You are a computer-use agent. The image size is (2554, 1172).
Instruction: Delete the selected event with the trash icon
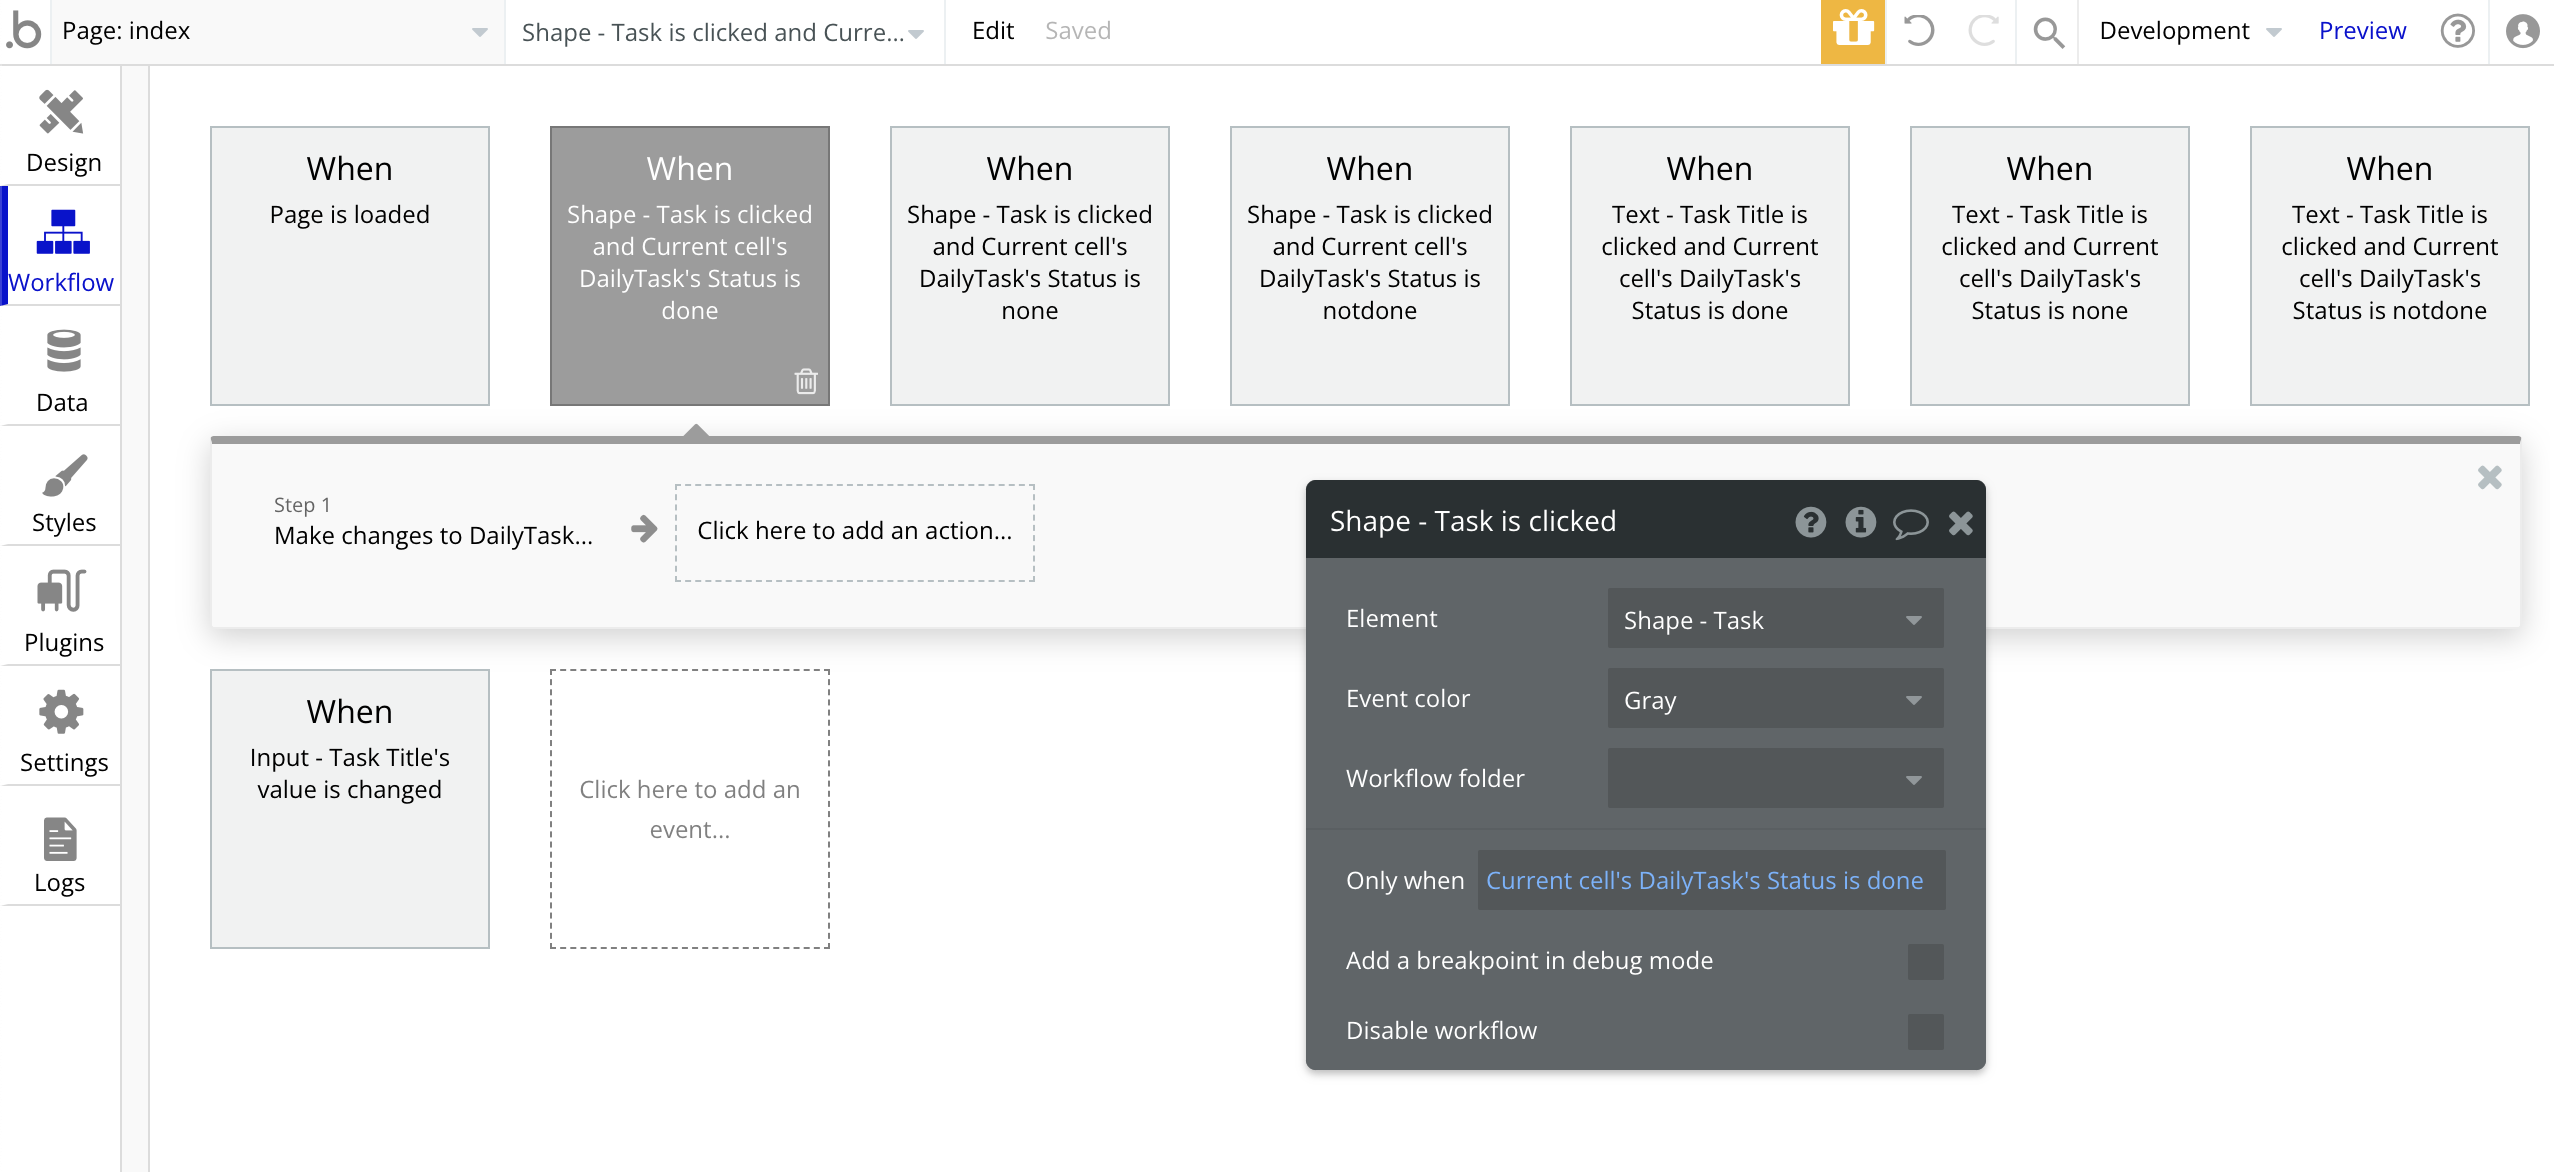pyautogui.click(x=806, y=381)
